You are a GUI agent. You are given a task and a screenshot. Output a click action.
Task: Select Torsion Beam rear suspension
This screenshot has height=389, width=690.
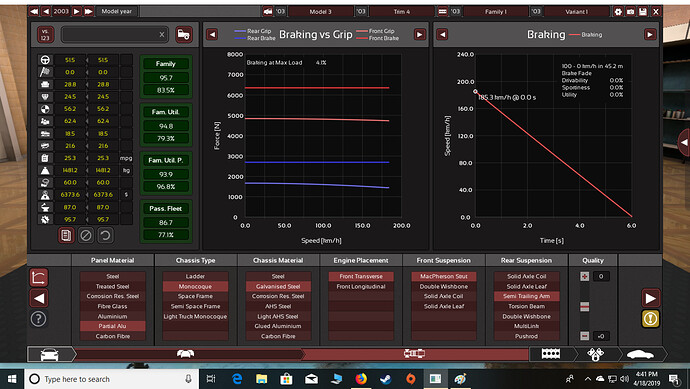[526, 306]
